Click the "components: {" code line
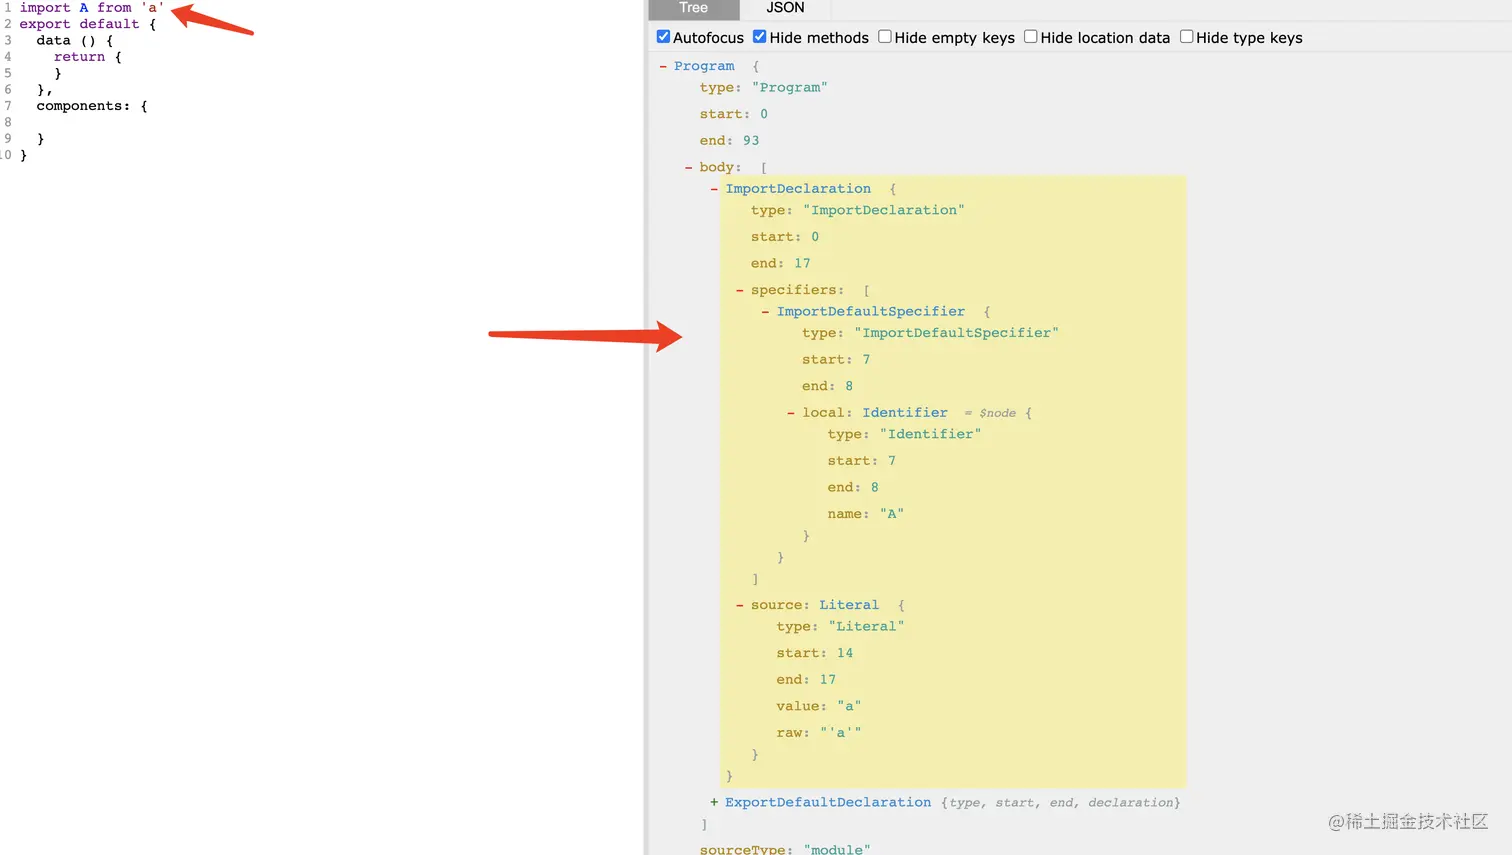Viewport: 1512px width, 855px height. coord(92,106)
